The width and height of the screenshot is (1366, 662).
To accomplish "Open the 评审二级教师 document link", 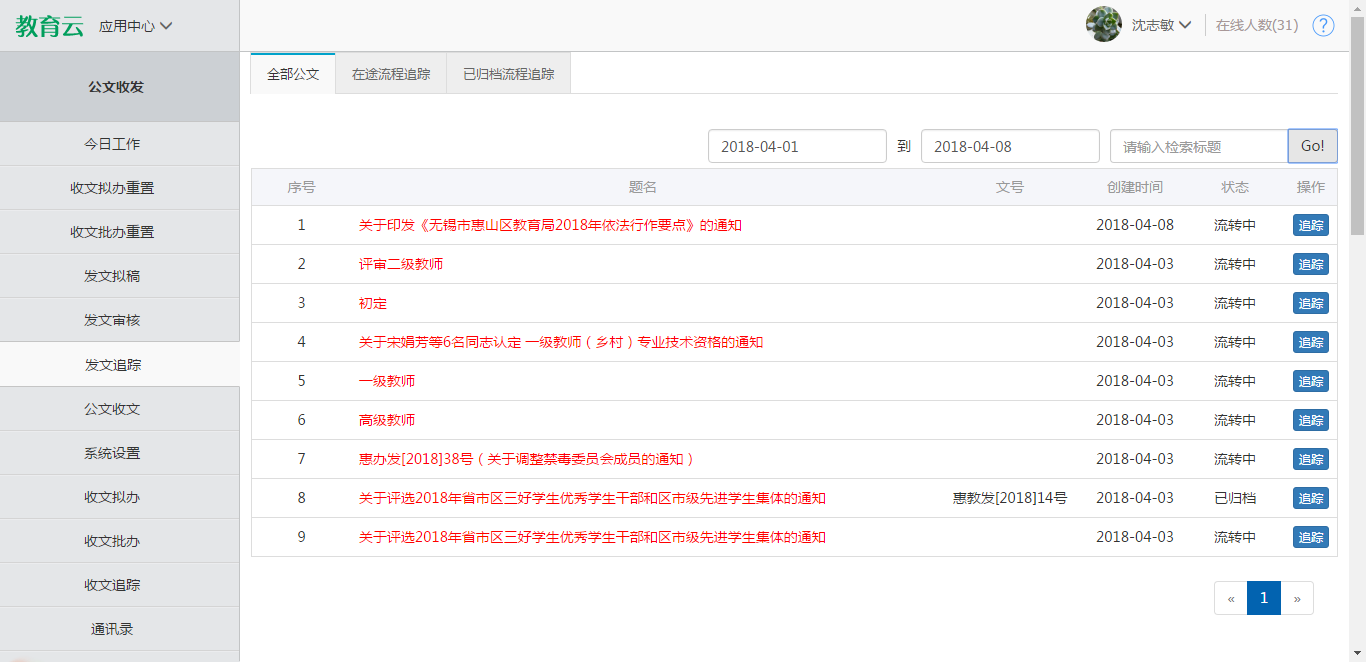I will click(x=401, y=264).
